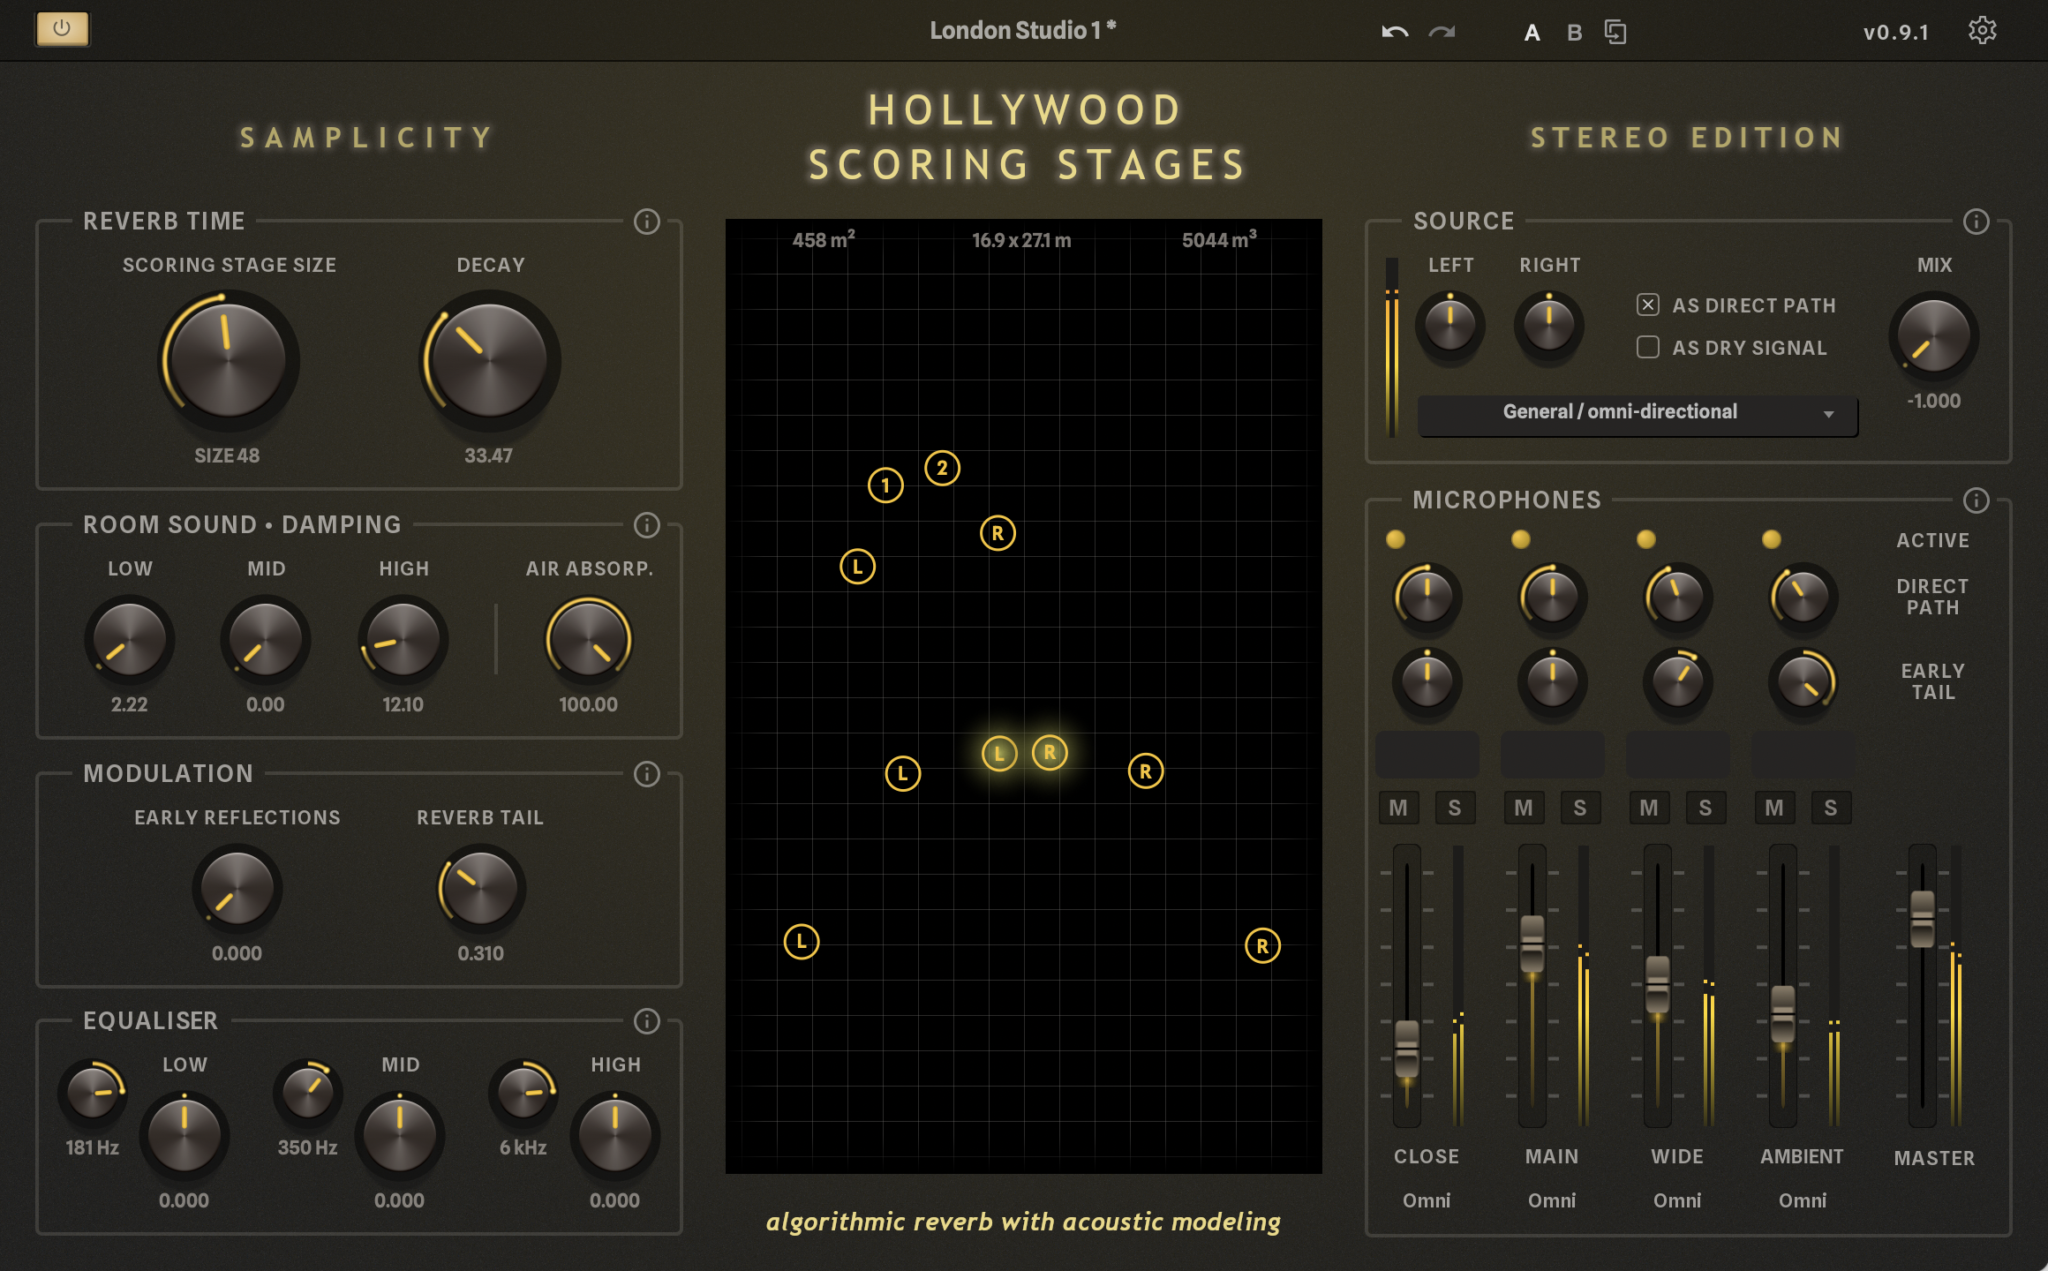Open the Ambient mic Omni pattern selector
This screenshot has height=1271, width=2048.
tap(1802, 1200)
